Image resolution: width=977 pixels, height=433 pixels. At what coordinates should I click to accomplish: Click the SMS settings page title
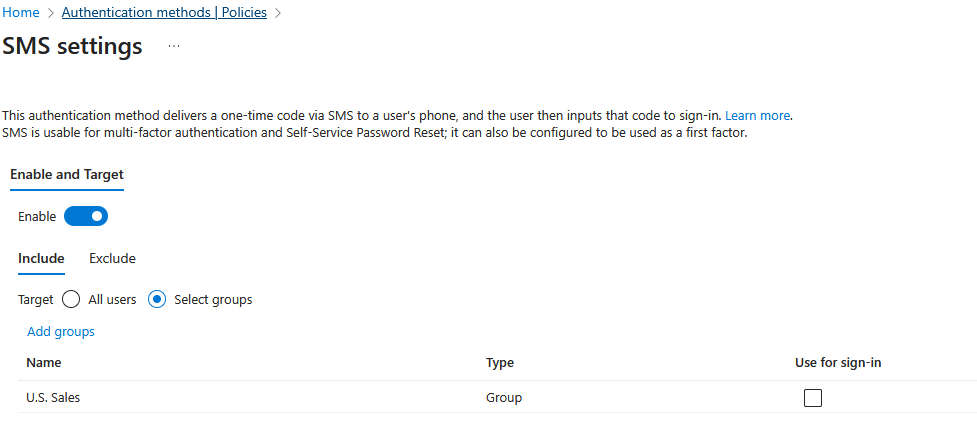tap(73, 46)
